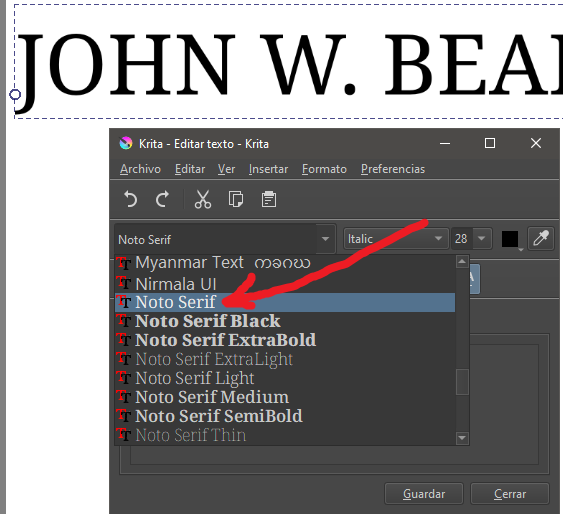
Task: Copy text with the copy icon
Action: [x=236, y=199]
